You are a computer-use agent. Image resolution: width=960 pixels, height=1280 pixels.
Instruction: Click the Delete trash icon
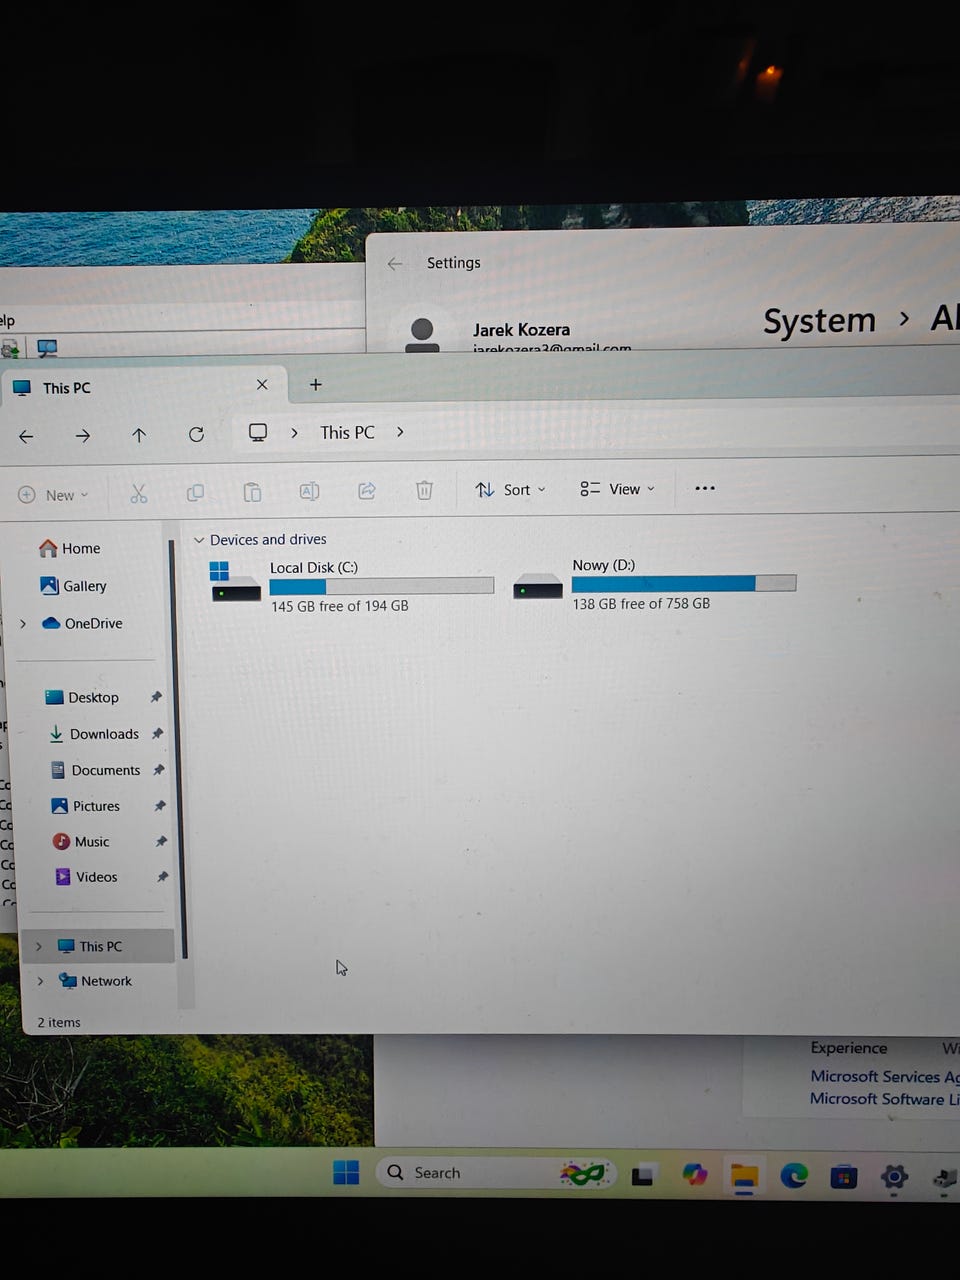[x=424, y=489]
